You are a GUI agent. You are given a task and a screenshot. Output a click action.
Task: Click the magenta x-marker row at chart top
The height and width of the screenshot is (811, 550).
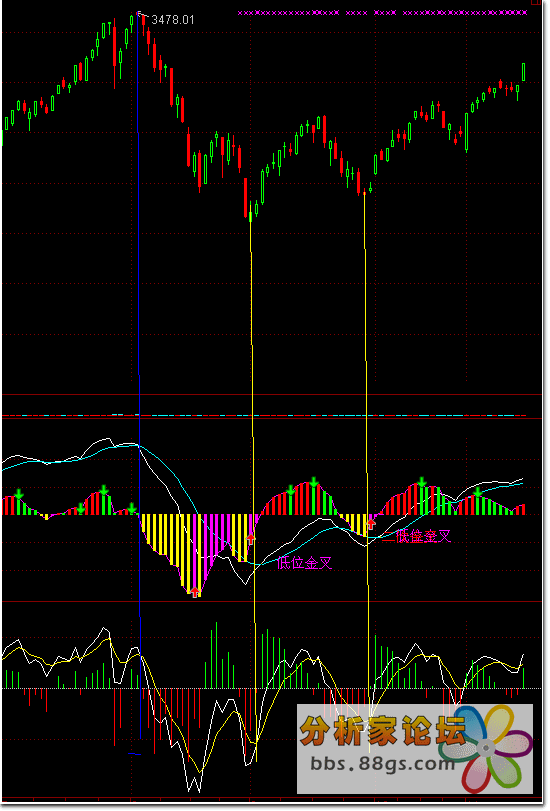point(382,13)
